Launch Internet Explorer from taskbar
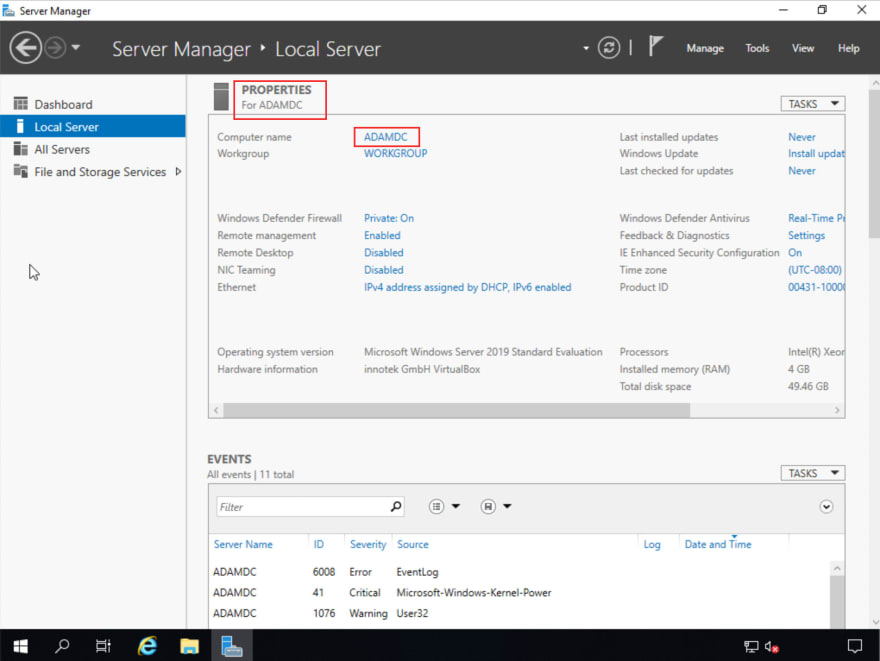880x661 pixels. coord(147,646)
